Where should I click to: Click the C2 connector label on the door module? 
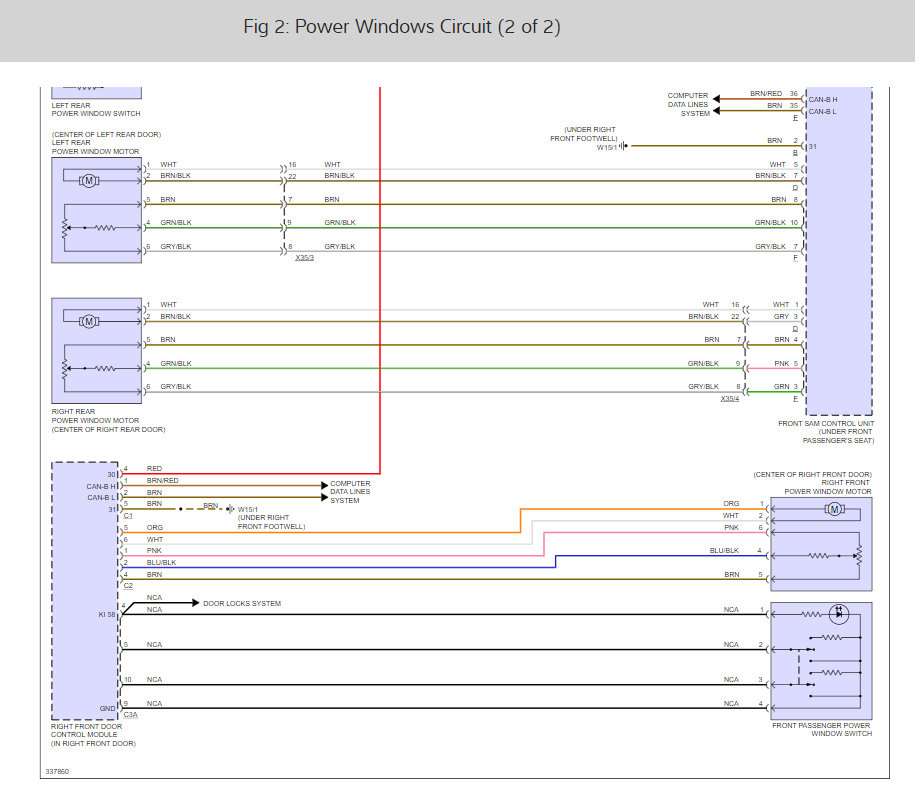(128, 585)
